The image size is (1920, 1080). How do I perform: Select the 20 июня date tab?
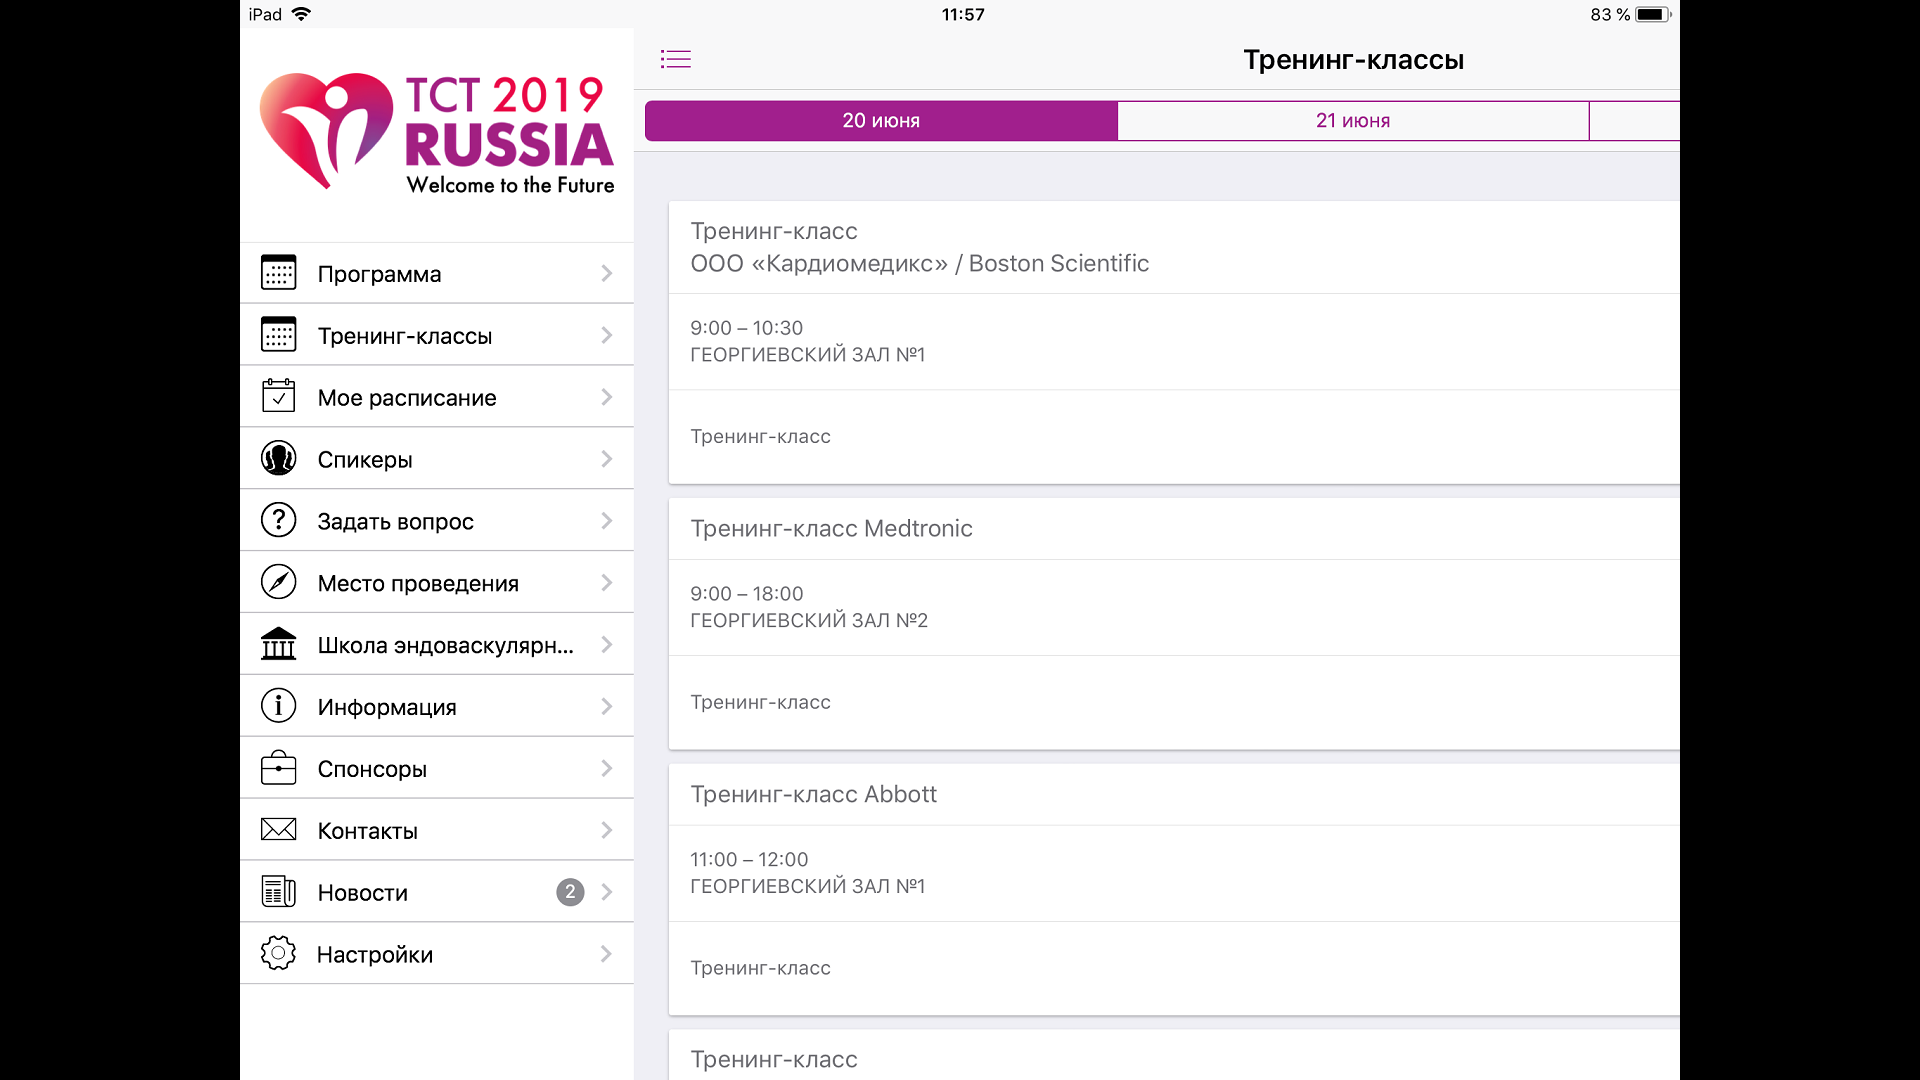pos(880,120)
